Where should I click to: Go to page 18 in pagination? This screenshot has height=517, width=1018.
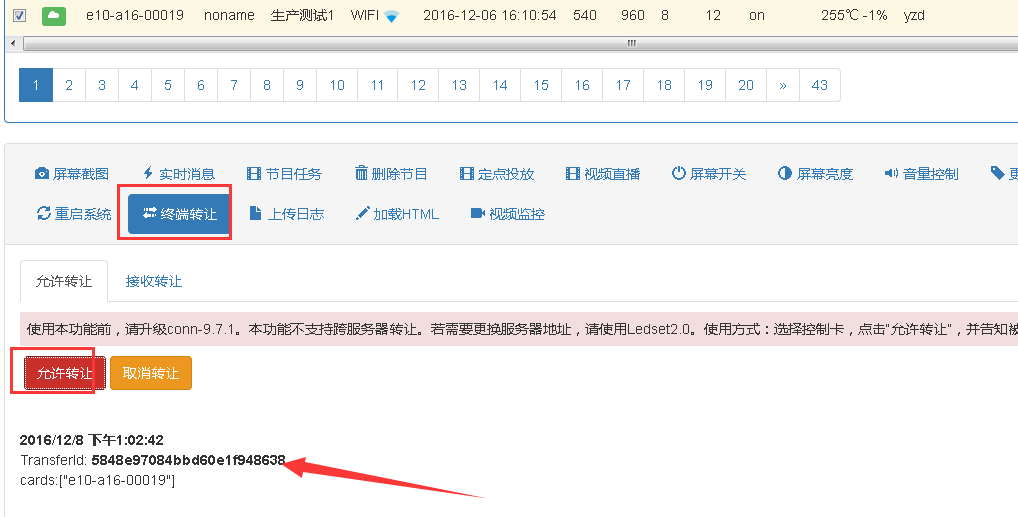coord(664,85)
